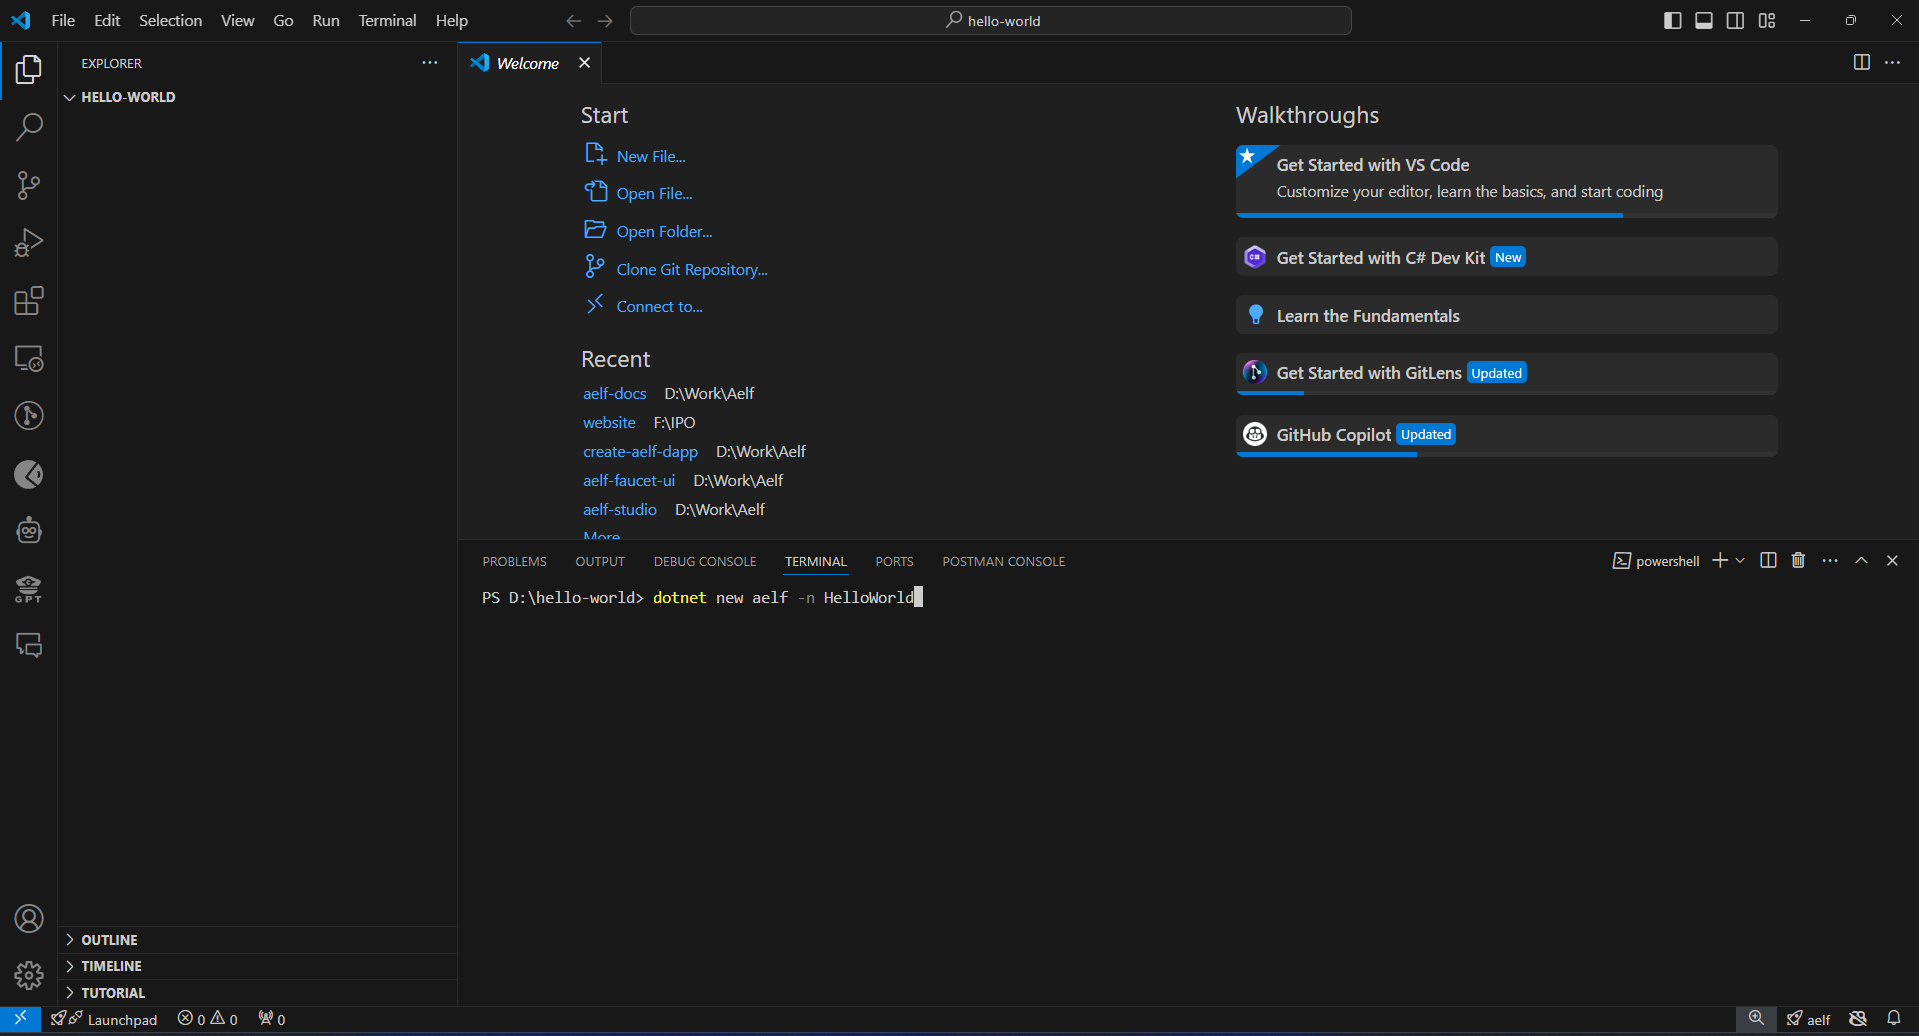Open Remote Explorer in activity bar
Image resolution: width=1919 pixels, height=1036 pixels.
[x=29, y=359]
